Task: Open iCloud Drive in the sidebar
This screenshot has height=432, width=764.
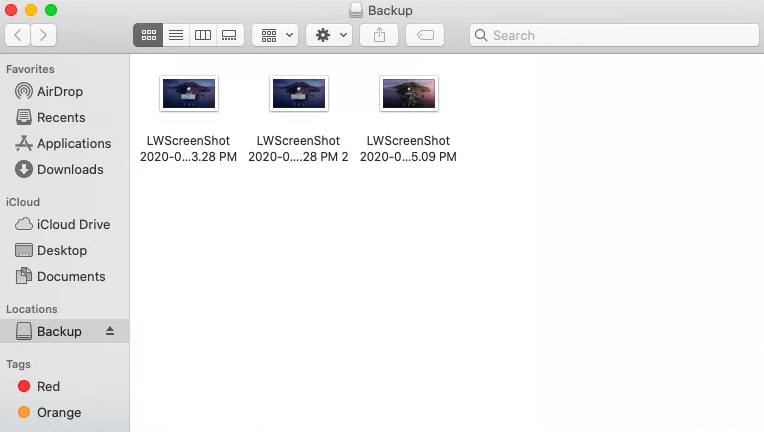Action: click(x=62, y=225)
